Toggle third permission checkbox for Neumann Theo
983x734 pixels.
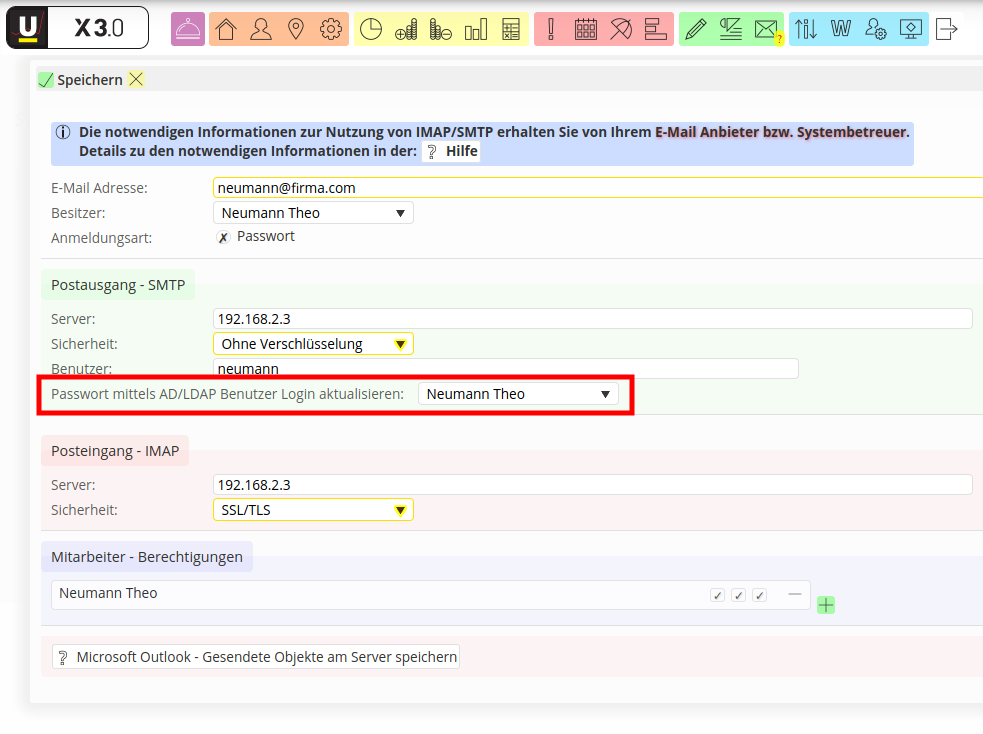point(759,595)
